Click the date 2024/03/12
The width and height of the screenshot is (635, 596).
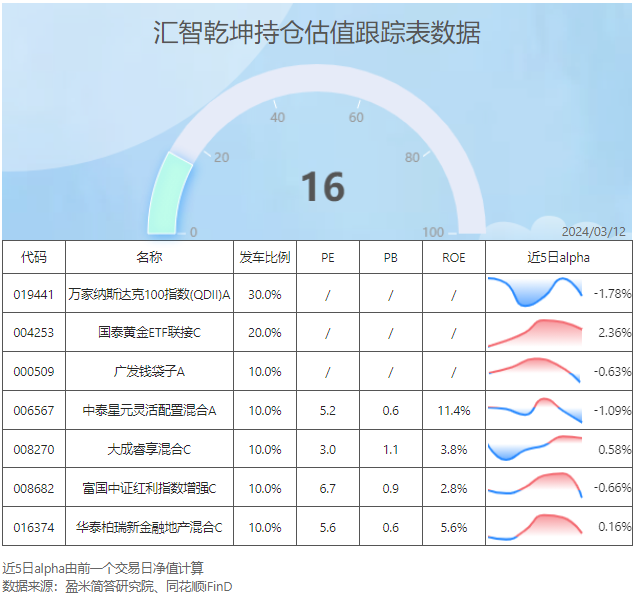point(594,231)
